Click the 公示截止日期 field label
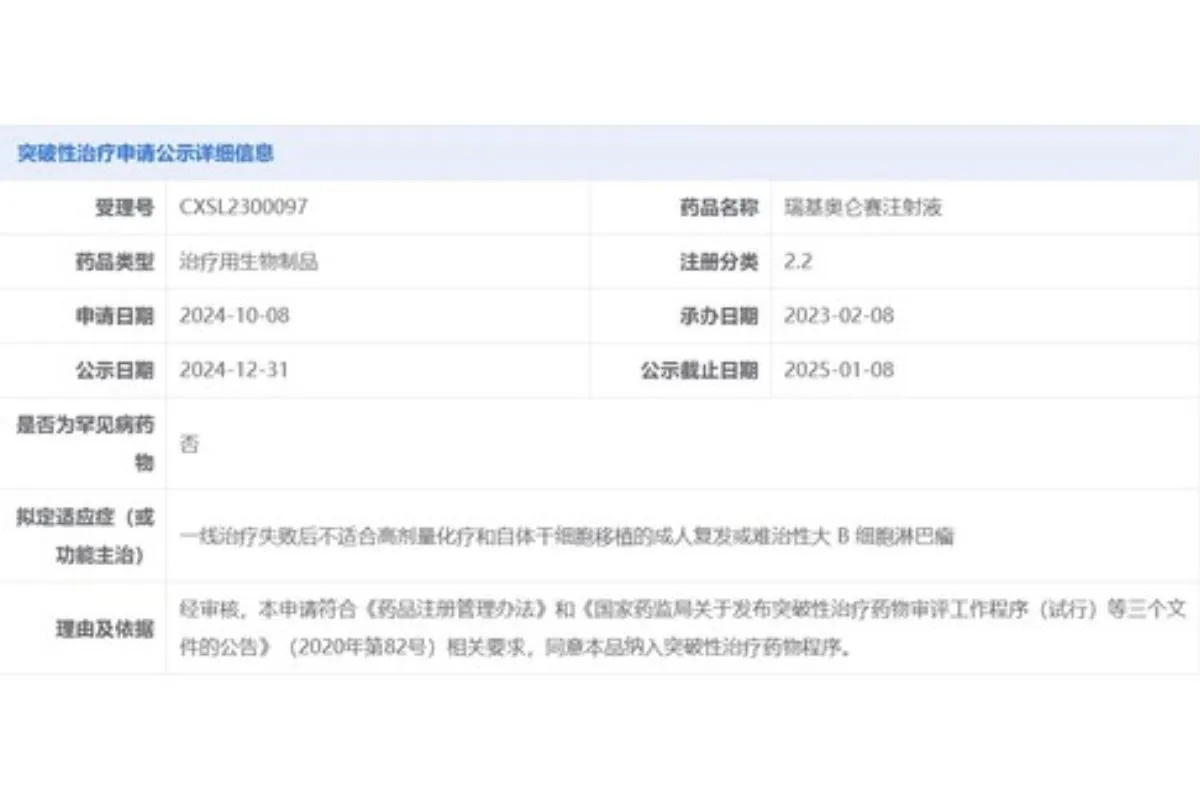 click(x=699, y=370)
